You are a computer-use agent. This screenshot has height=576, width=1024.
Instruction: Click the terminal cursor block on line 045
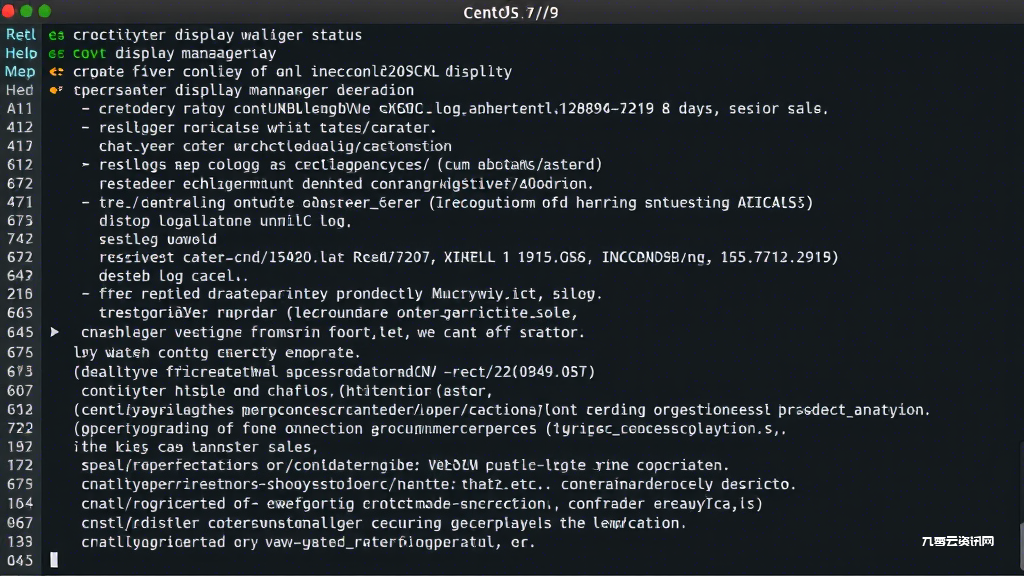[54, 560]
